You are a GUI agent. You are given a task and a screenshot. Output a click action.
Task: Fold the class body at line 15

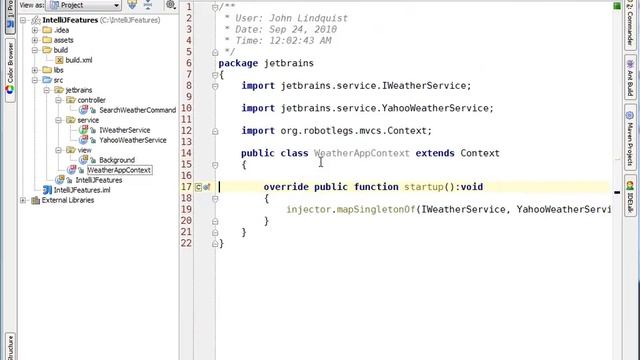[x=215, y=165]
